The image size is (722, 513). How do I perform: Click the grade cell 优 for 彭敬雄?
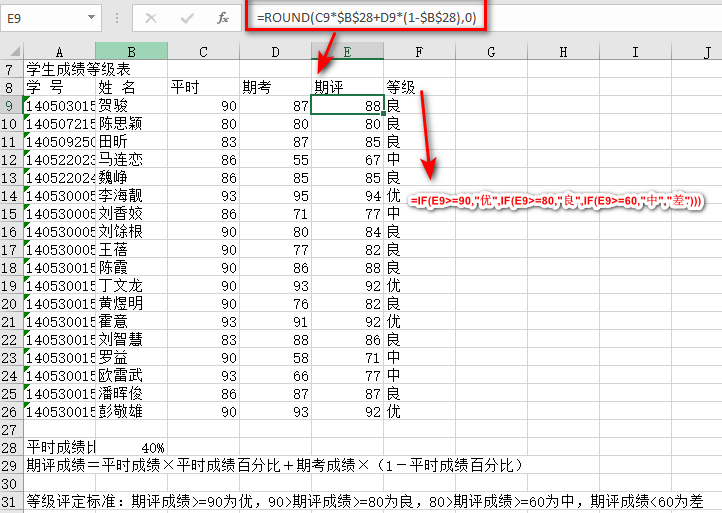419,412
